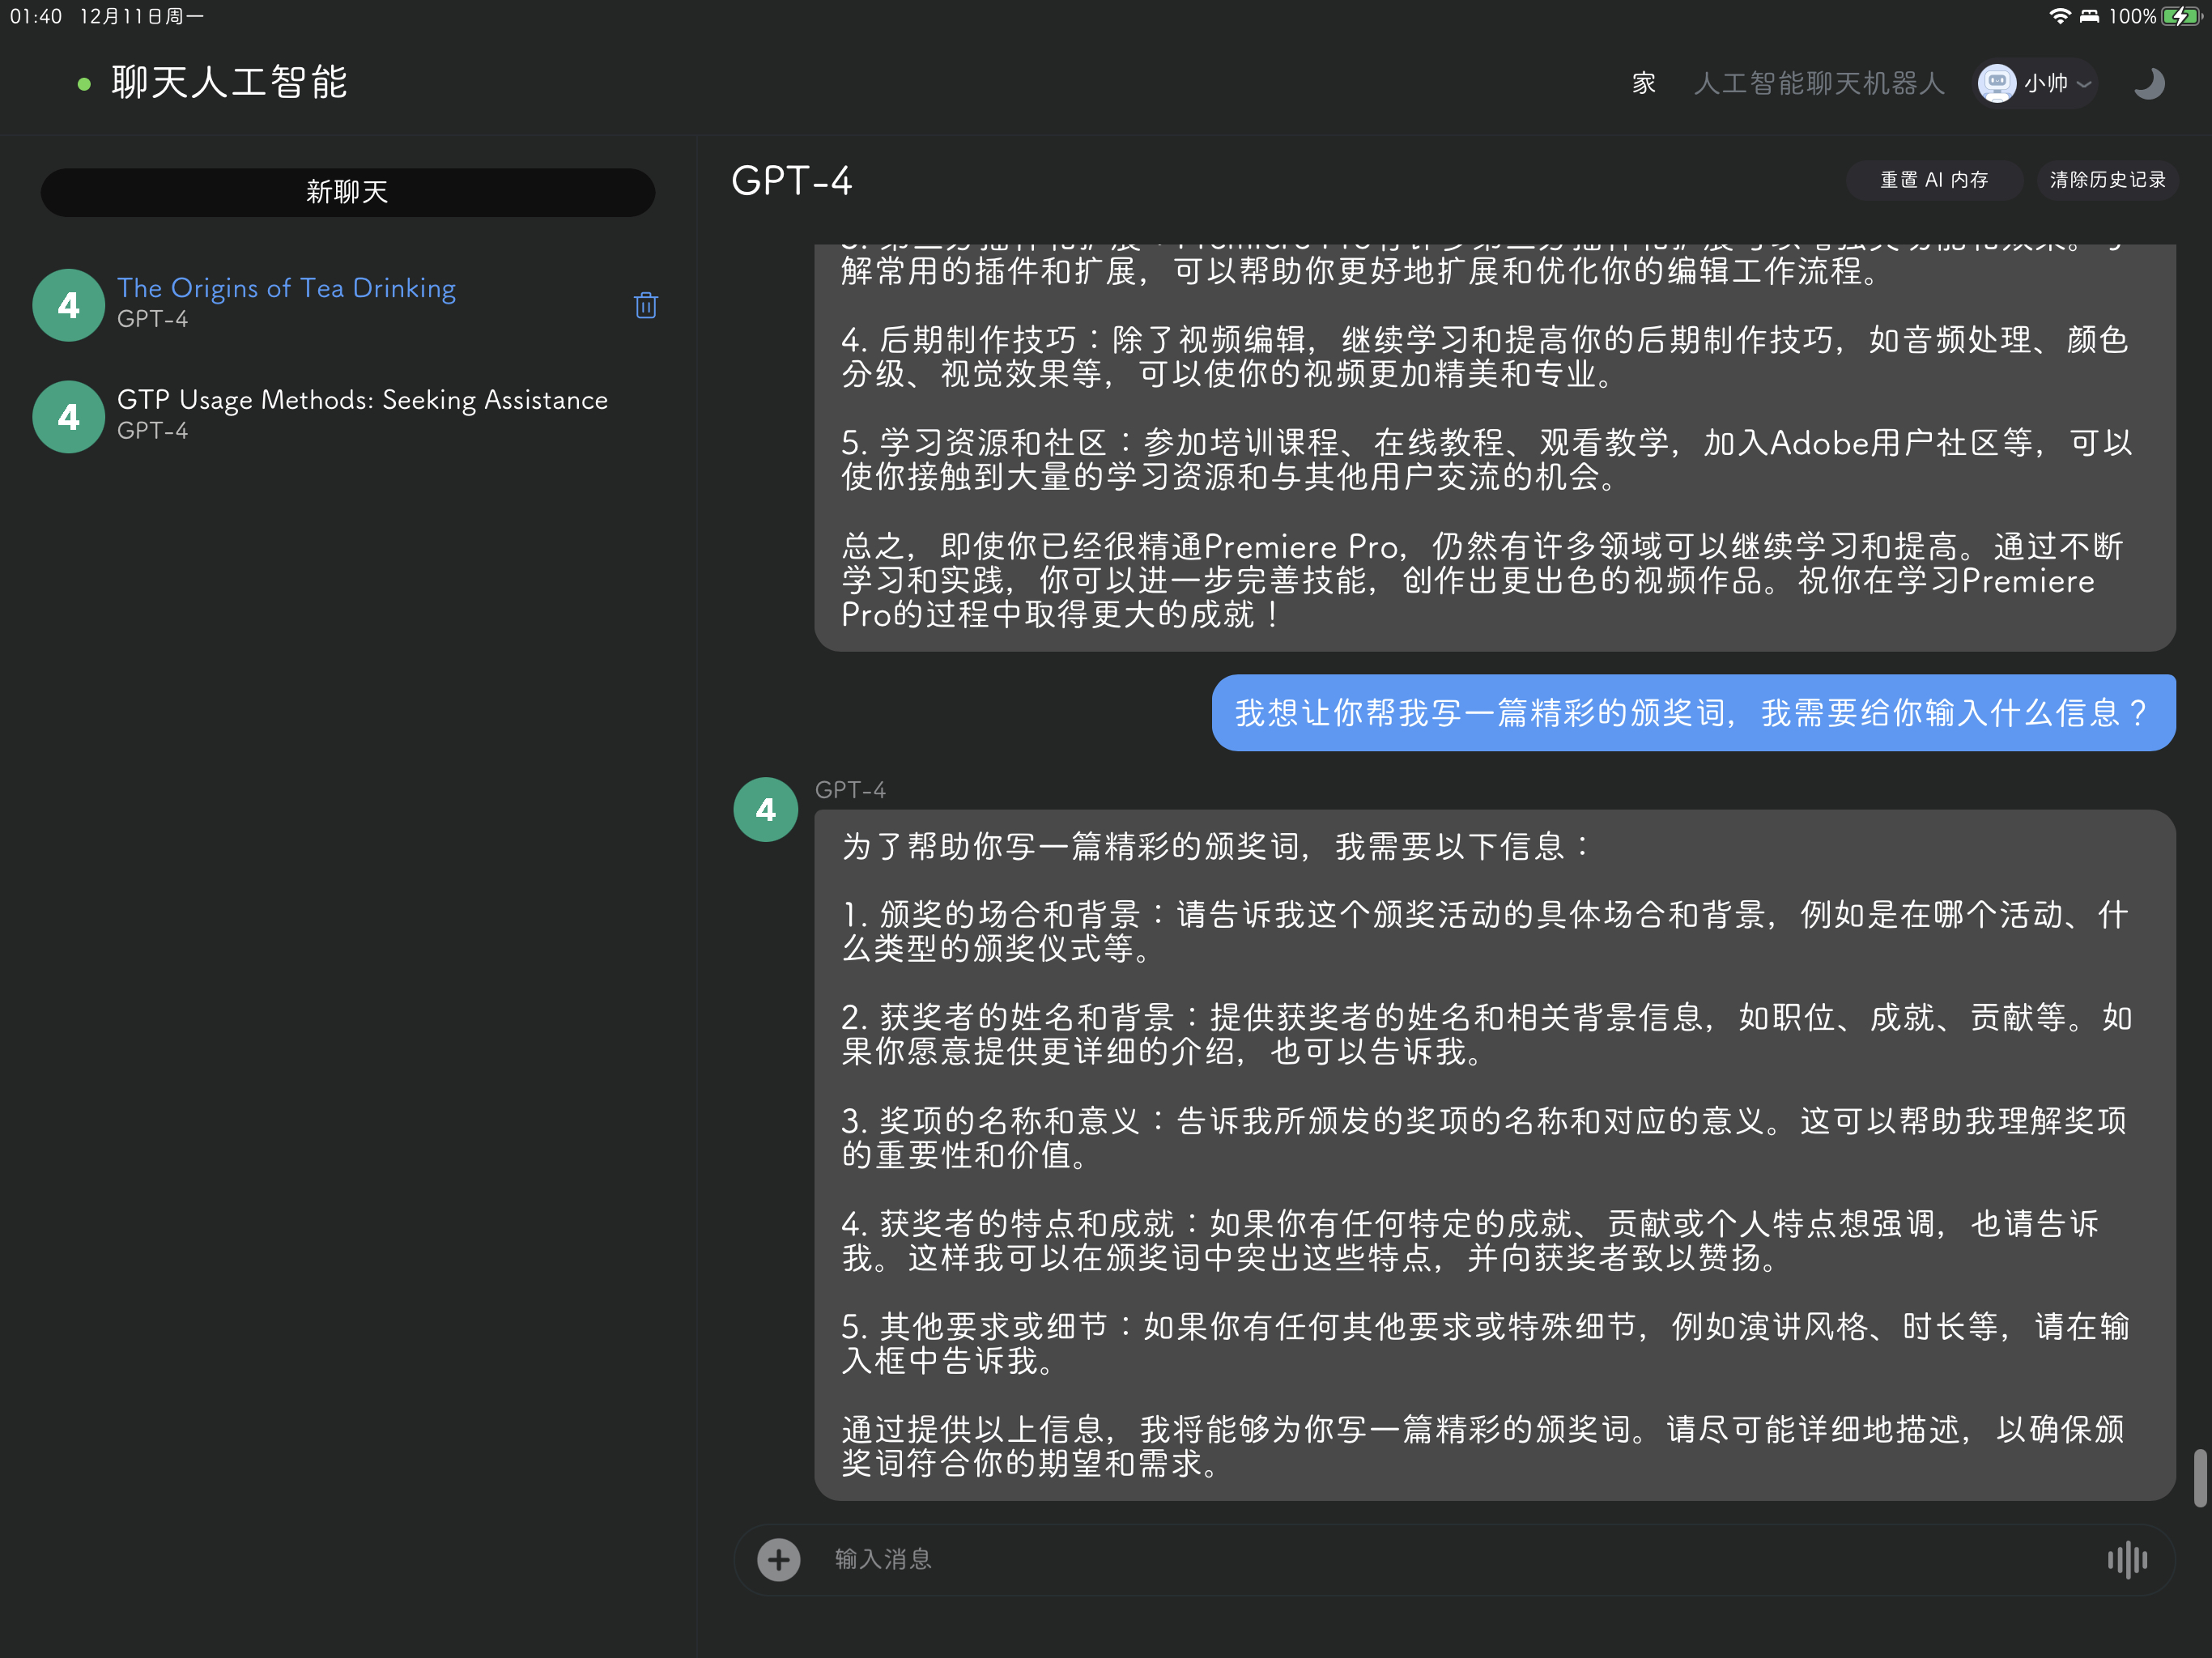Image resolution: width=2212 pixels, height=1658 pixels.
Task: Focus the 输入消息 message field
Action: pyautogui.click(x=1400, y=1559)
